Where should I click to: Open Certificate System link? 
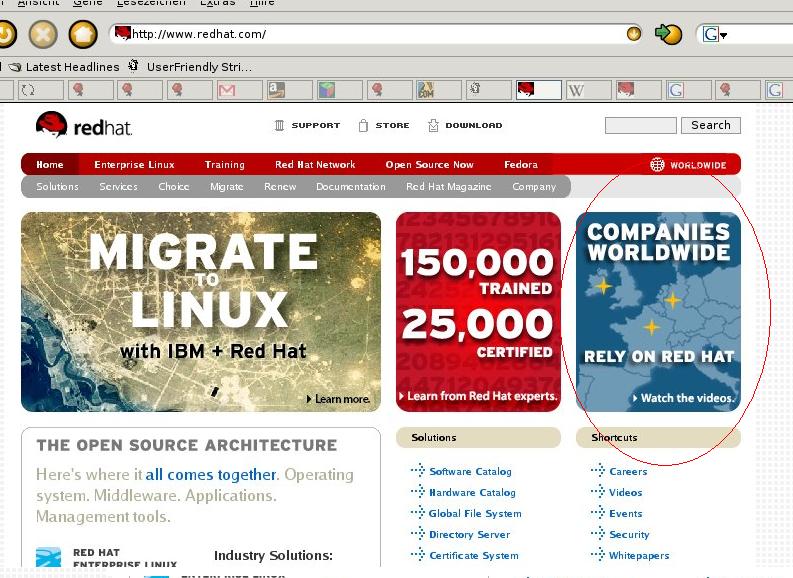(474, 556)
